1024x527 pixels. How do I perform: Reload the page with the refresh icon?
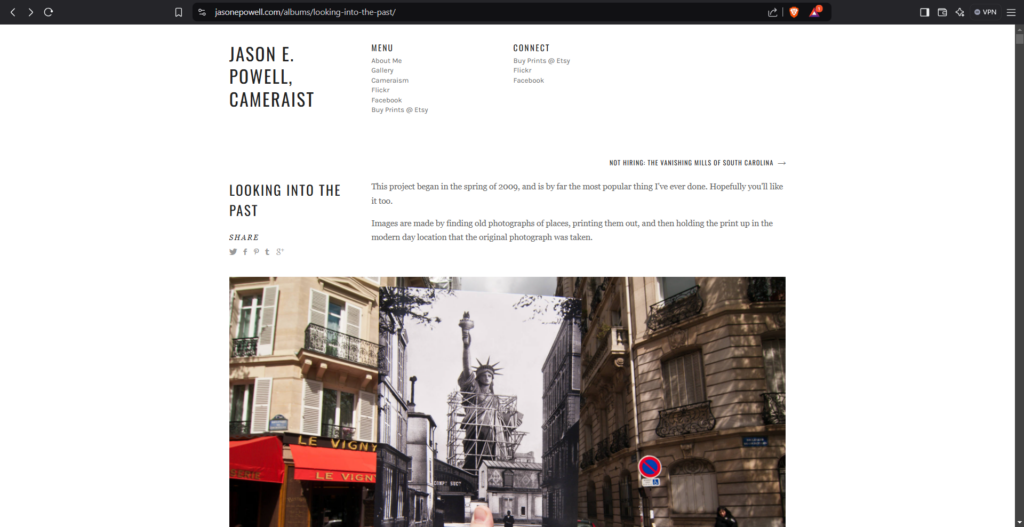point(48,12)
